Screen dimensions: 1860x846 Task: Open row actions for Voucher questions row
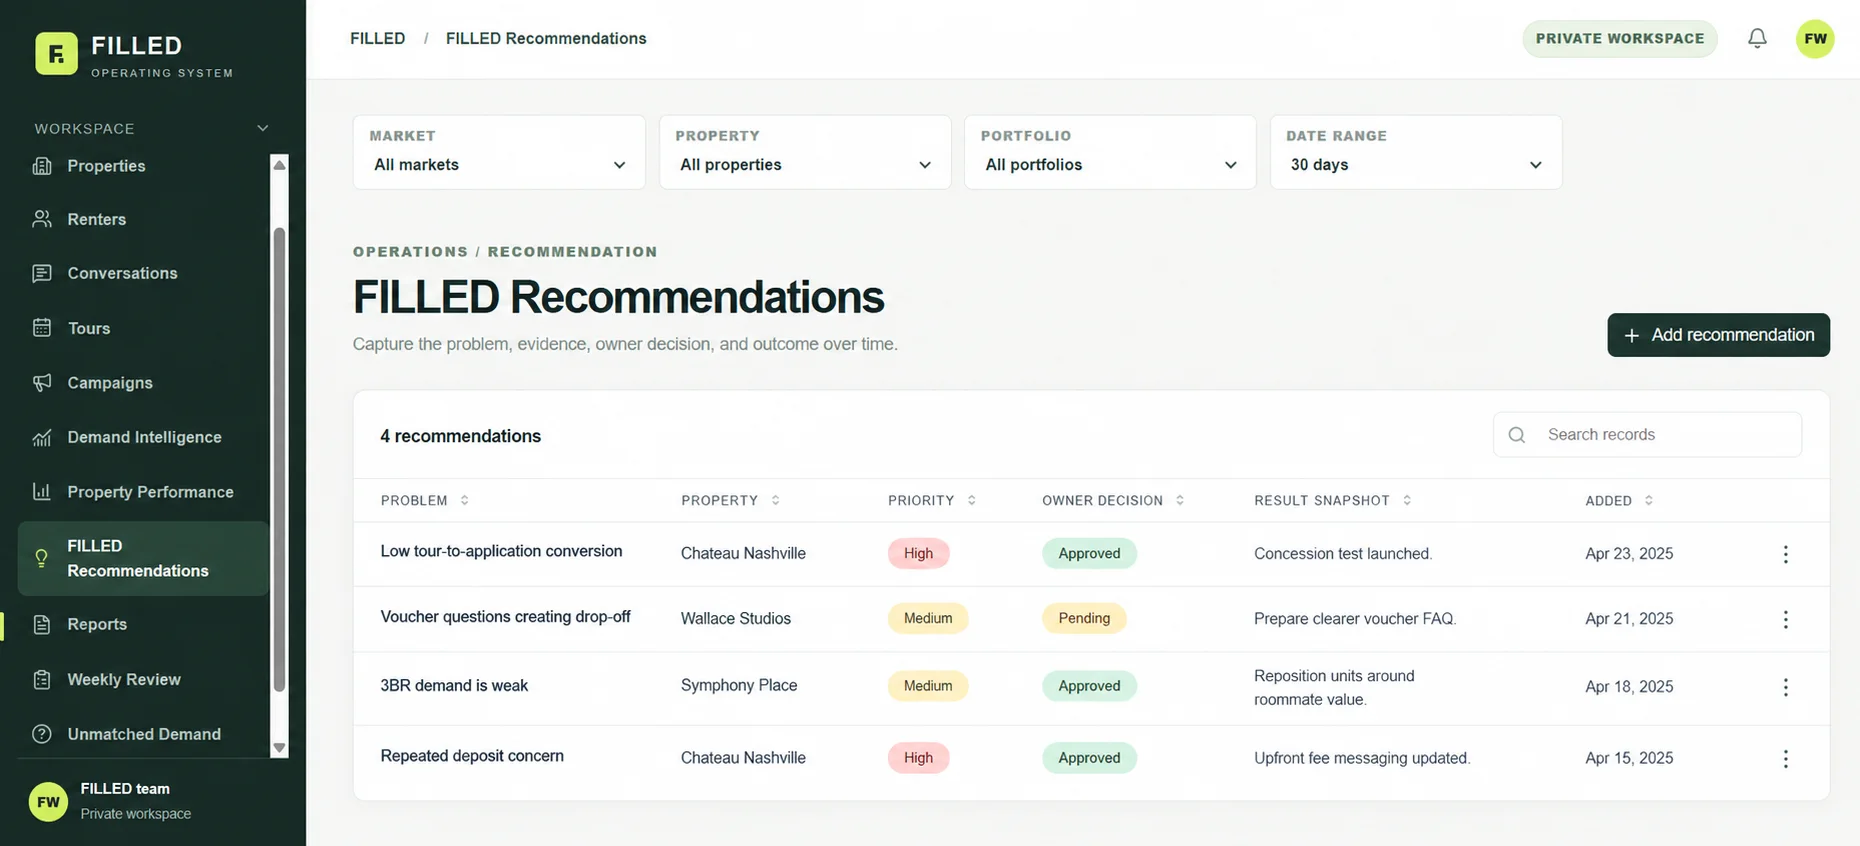1785,619
